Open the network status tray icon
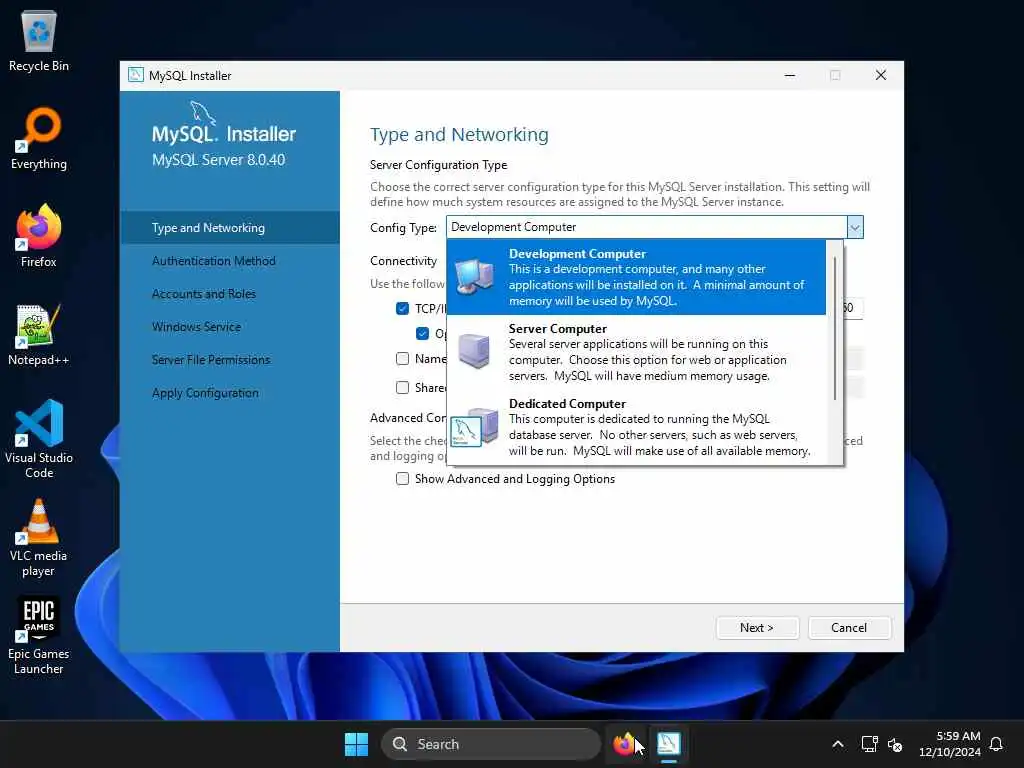 (x=869, y=744)
